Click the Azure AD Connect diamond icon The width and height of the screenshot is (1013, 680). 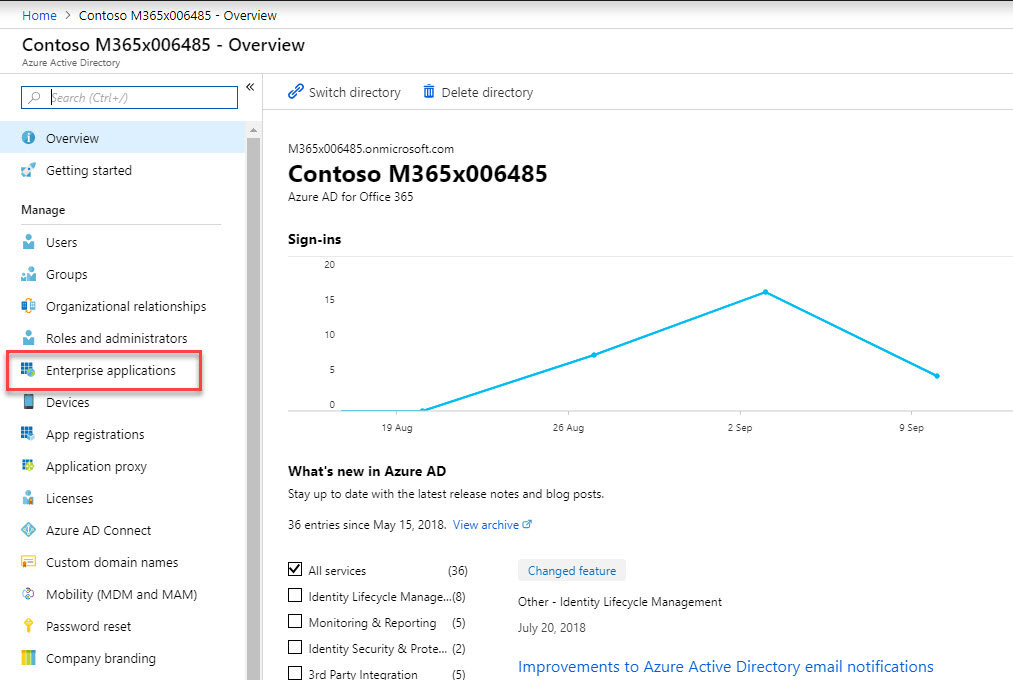(28, 530)
